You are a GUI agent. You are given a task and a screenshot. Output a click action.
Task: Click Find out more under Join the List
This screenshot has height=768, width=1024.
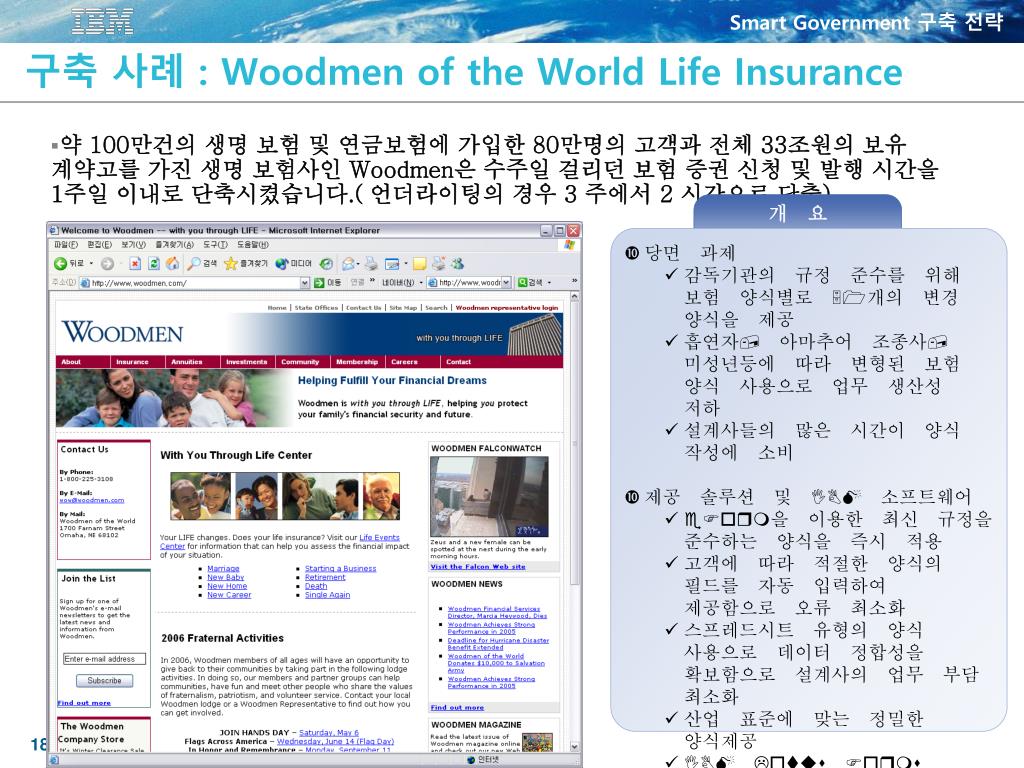click(x=84, y=703)
